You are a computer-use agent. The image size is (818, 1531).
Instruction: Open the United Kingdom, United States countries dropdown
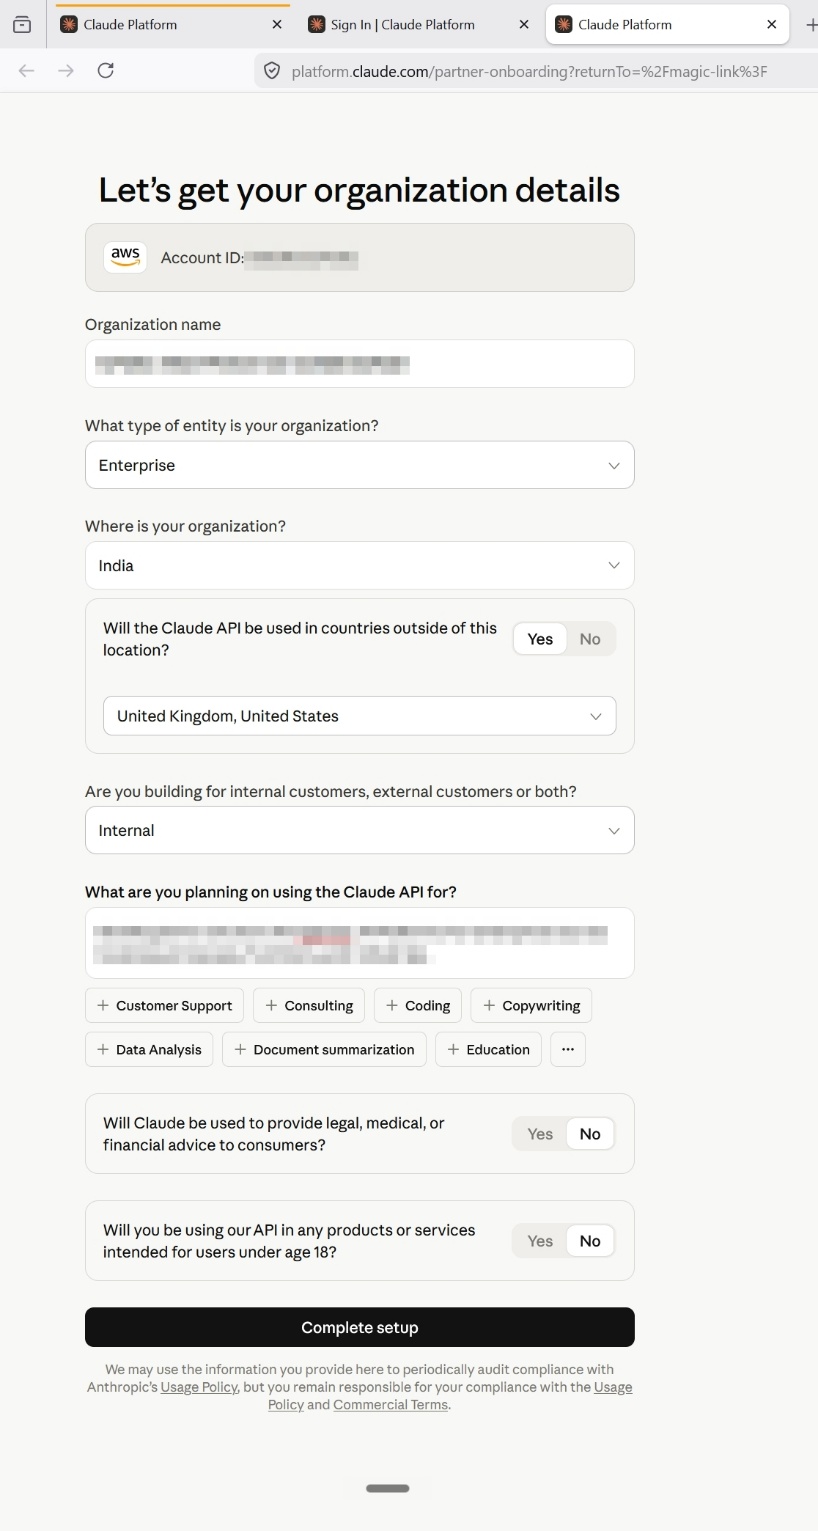coord(360,716)
